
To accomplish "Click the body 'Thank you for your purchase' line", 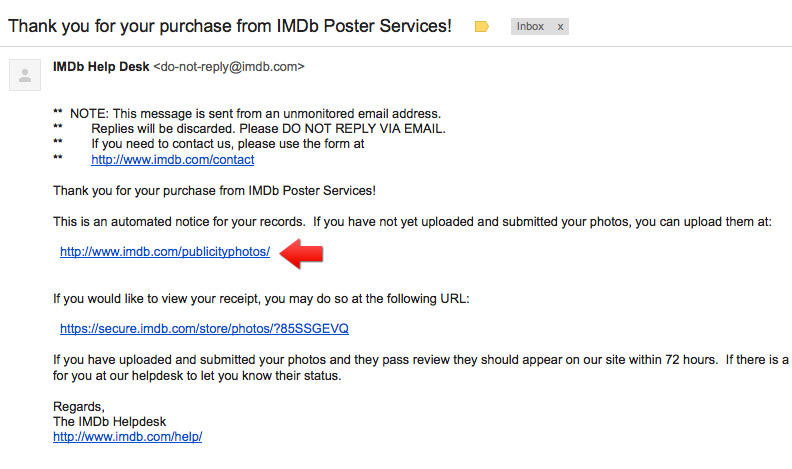I will 214,191.
